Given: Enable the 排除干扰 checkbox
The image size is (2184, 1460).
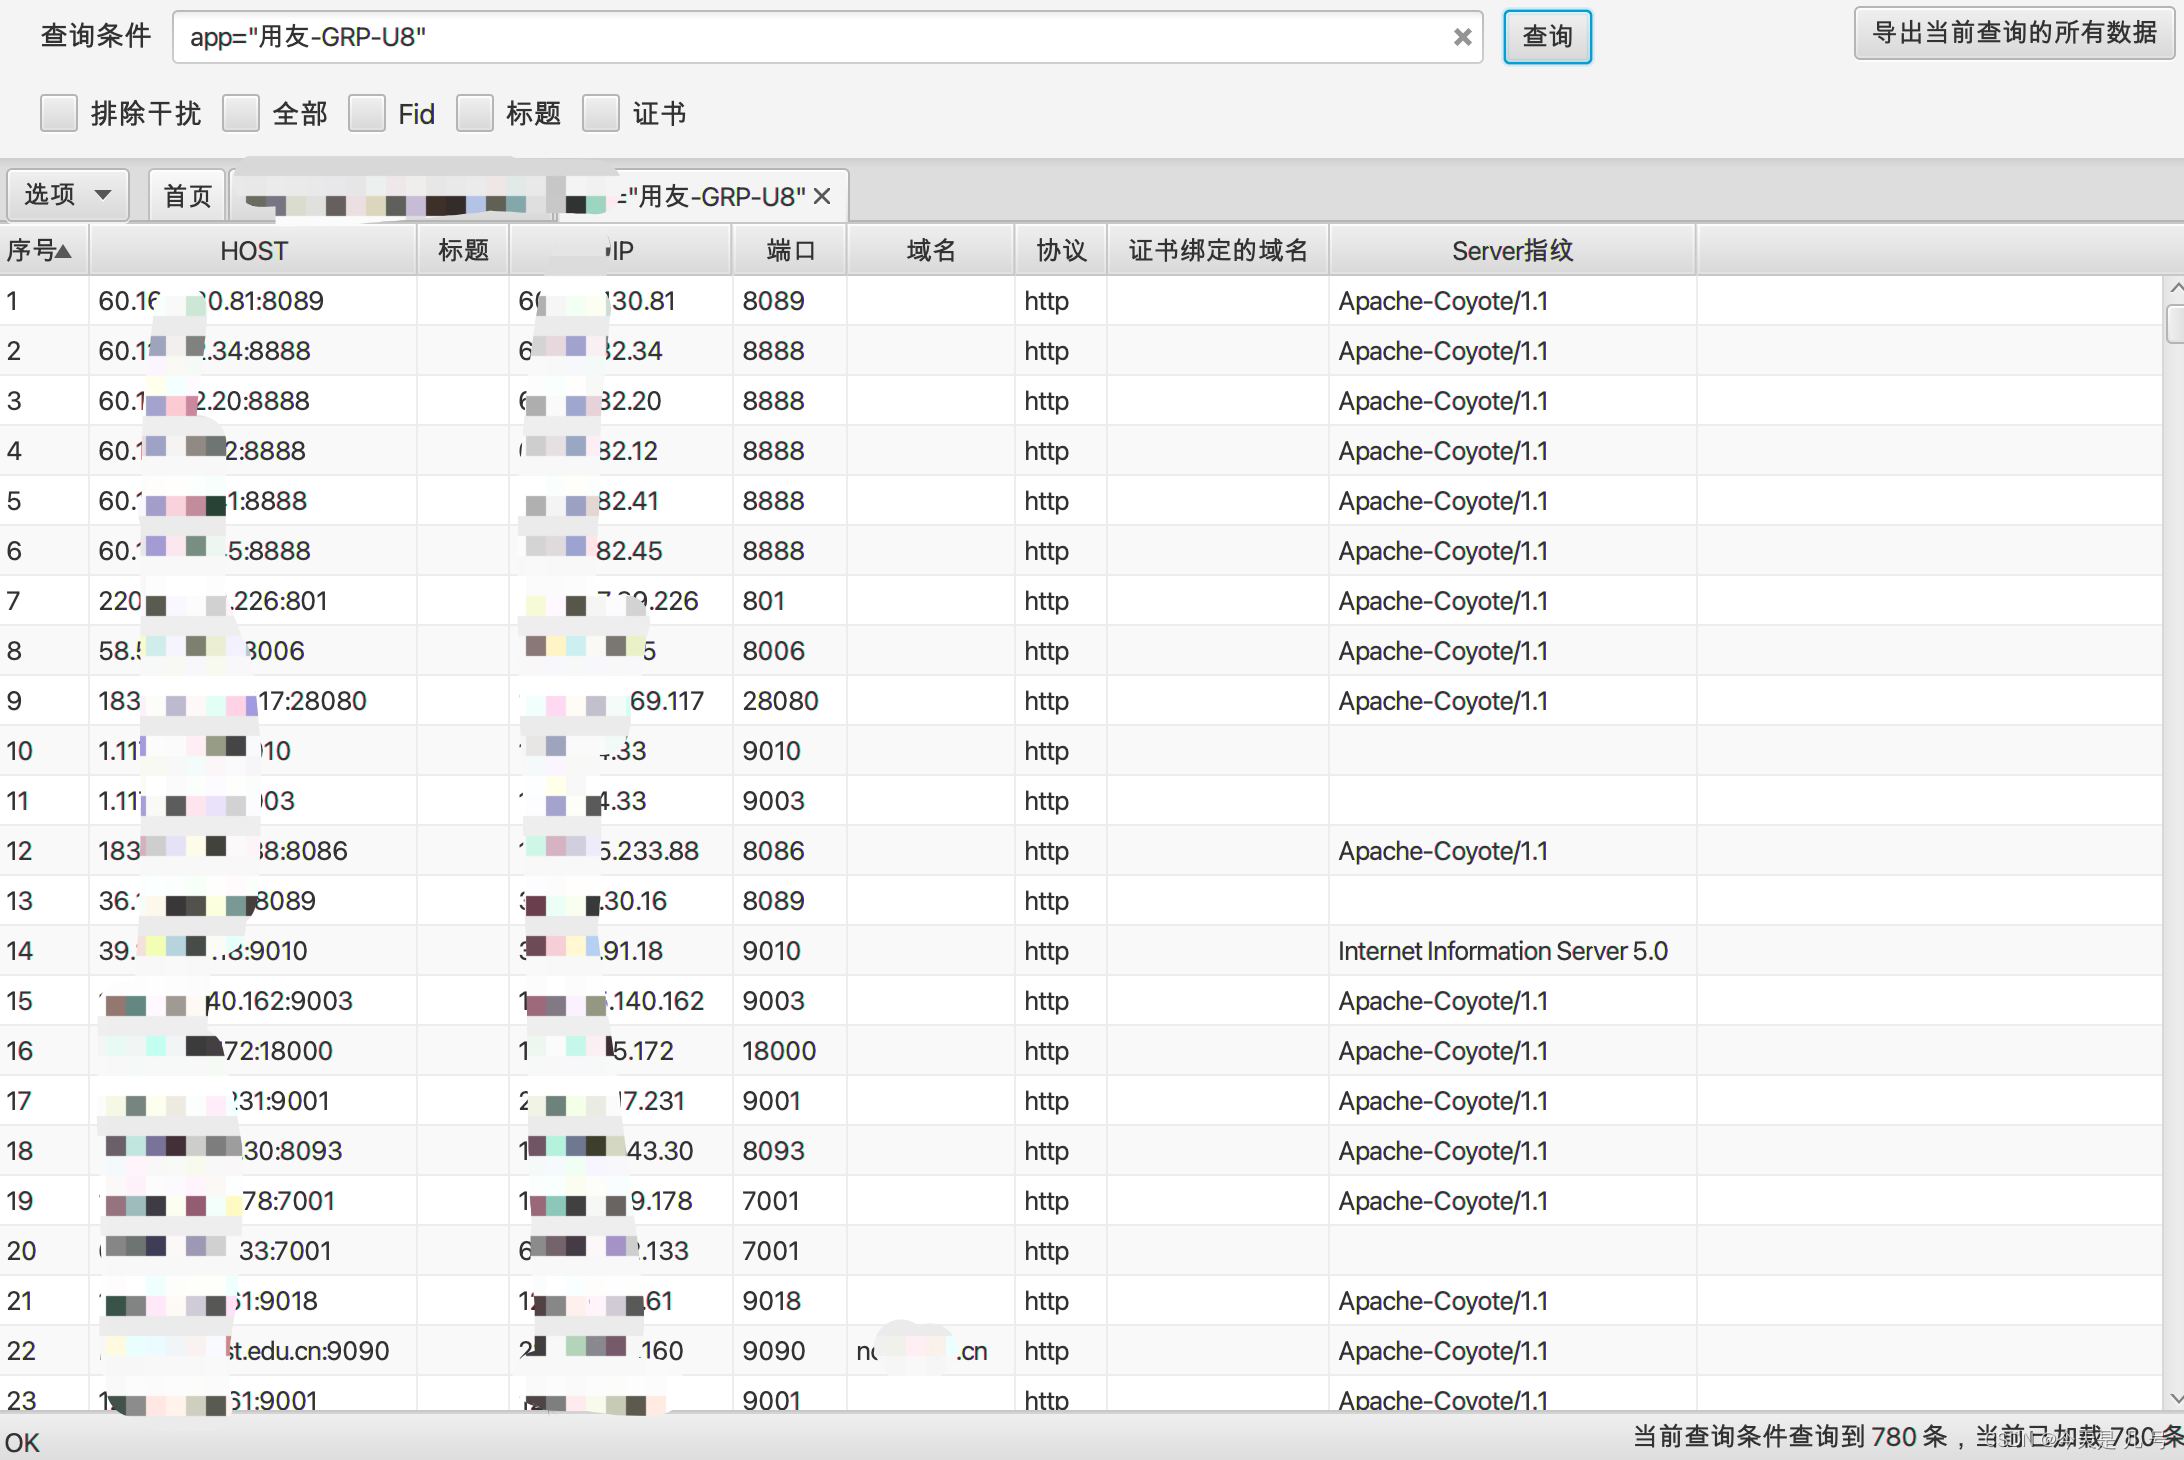Looking at the screenshot, I should pyautogui.click(x=59, y=113).
